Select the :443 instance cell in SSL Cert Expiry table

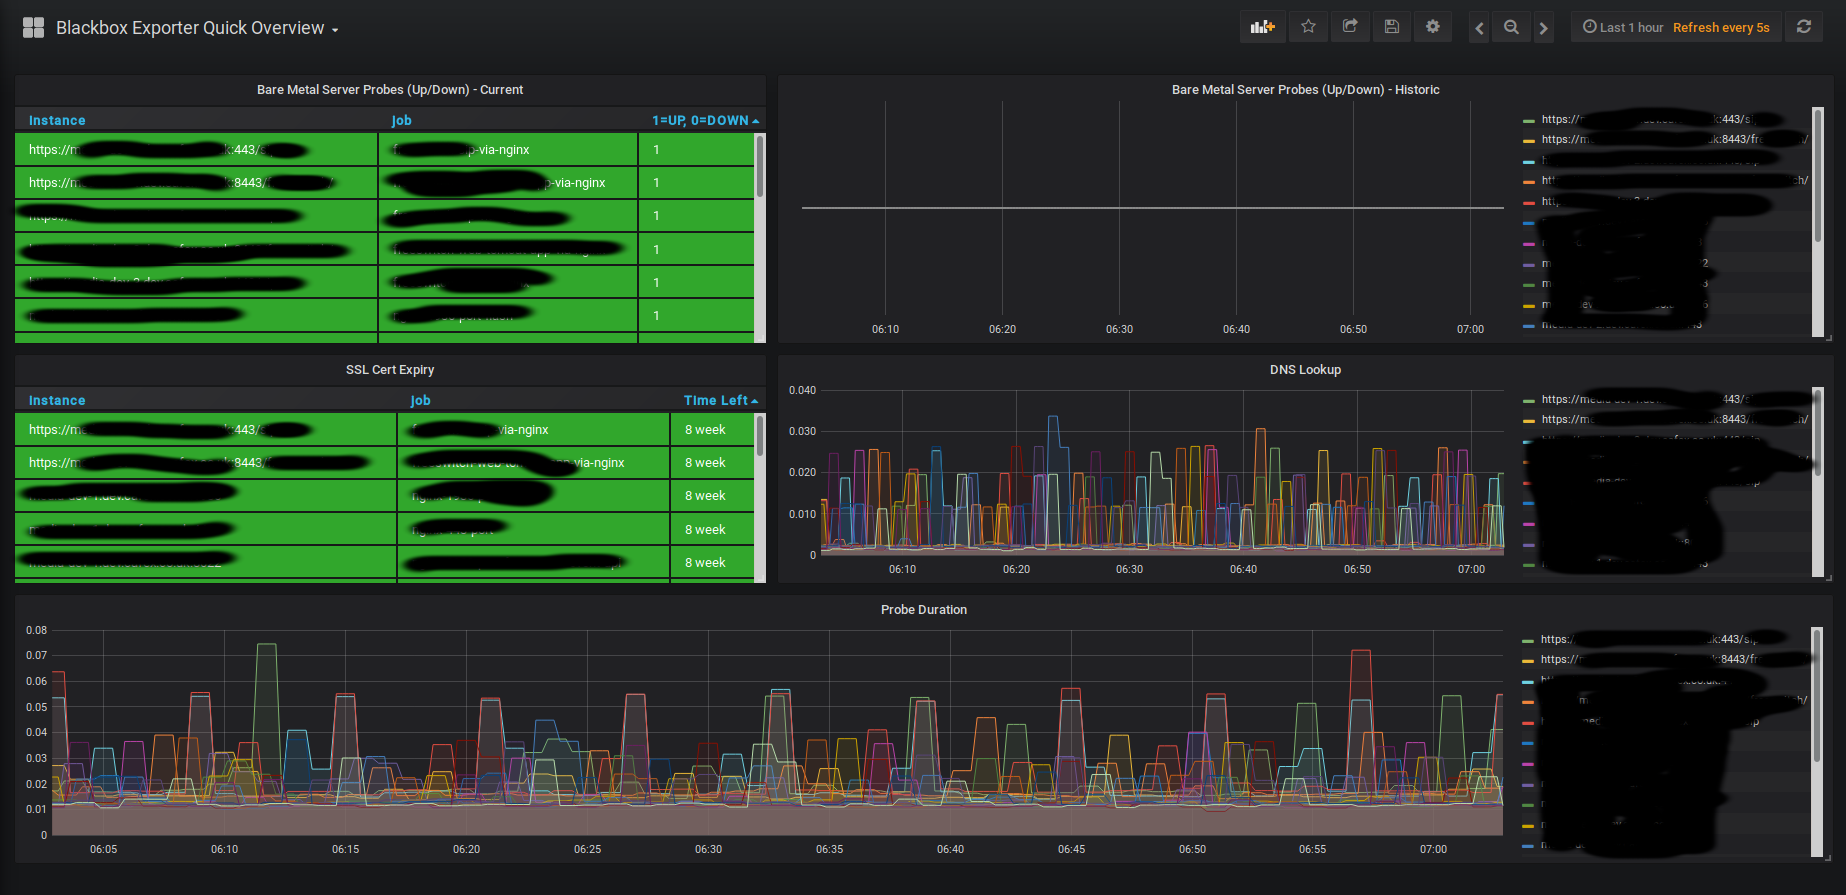click(x=206, y=430)
